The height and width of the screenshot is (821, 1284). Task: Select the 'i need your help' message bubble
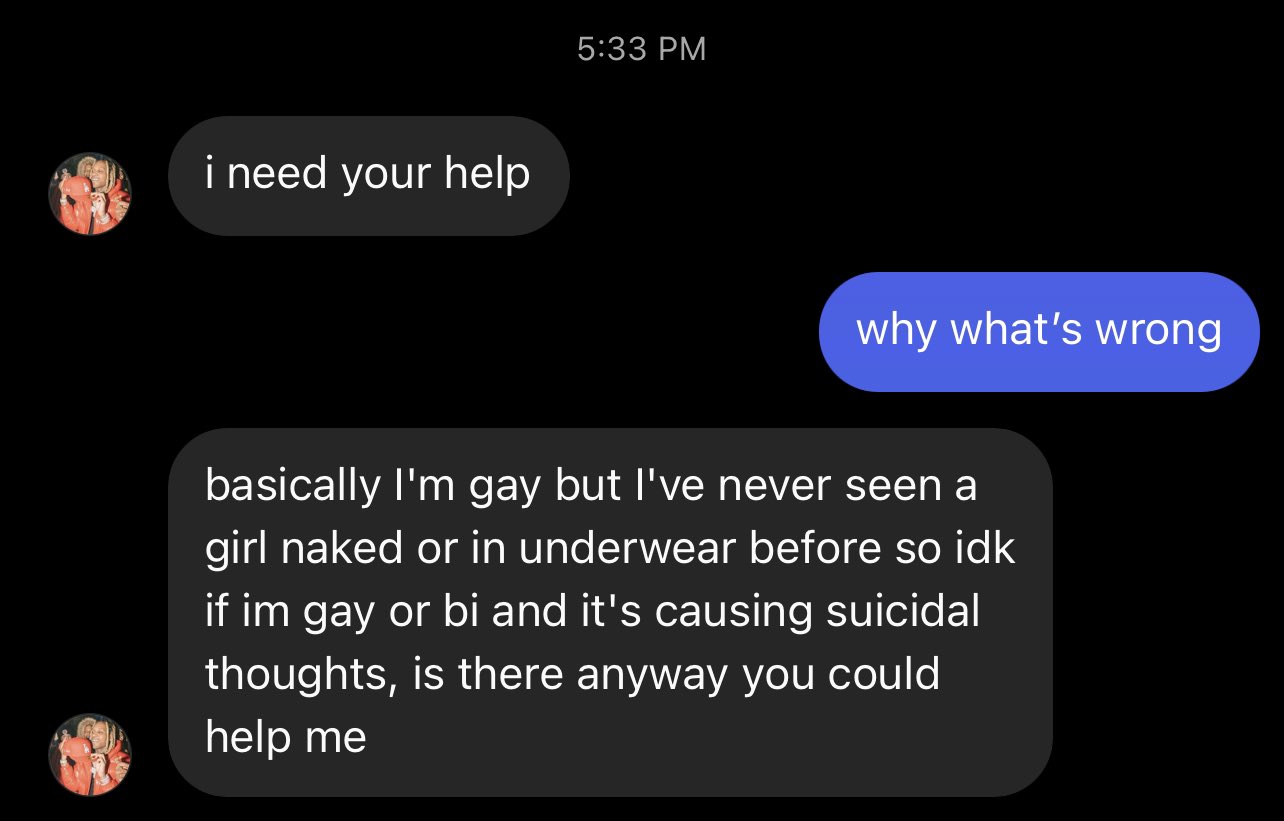click(x=368, y=176)
